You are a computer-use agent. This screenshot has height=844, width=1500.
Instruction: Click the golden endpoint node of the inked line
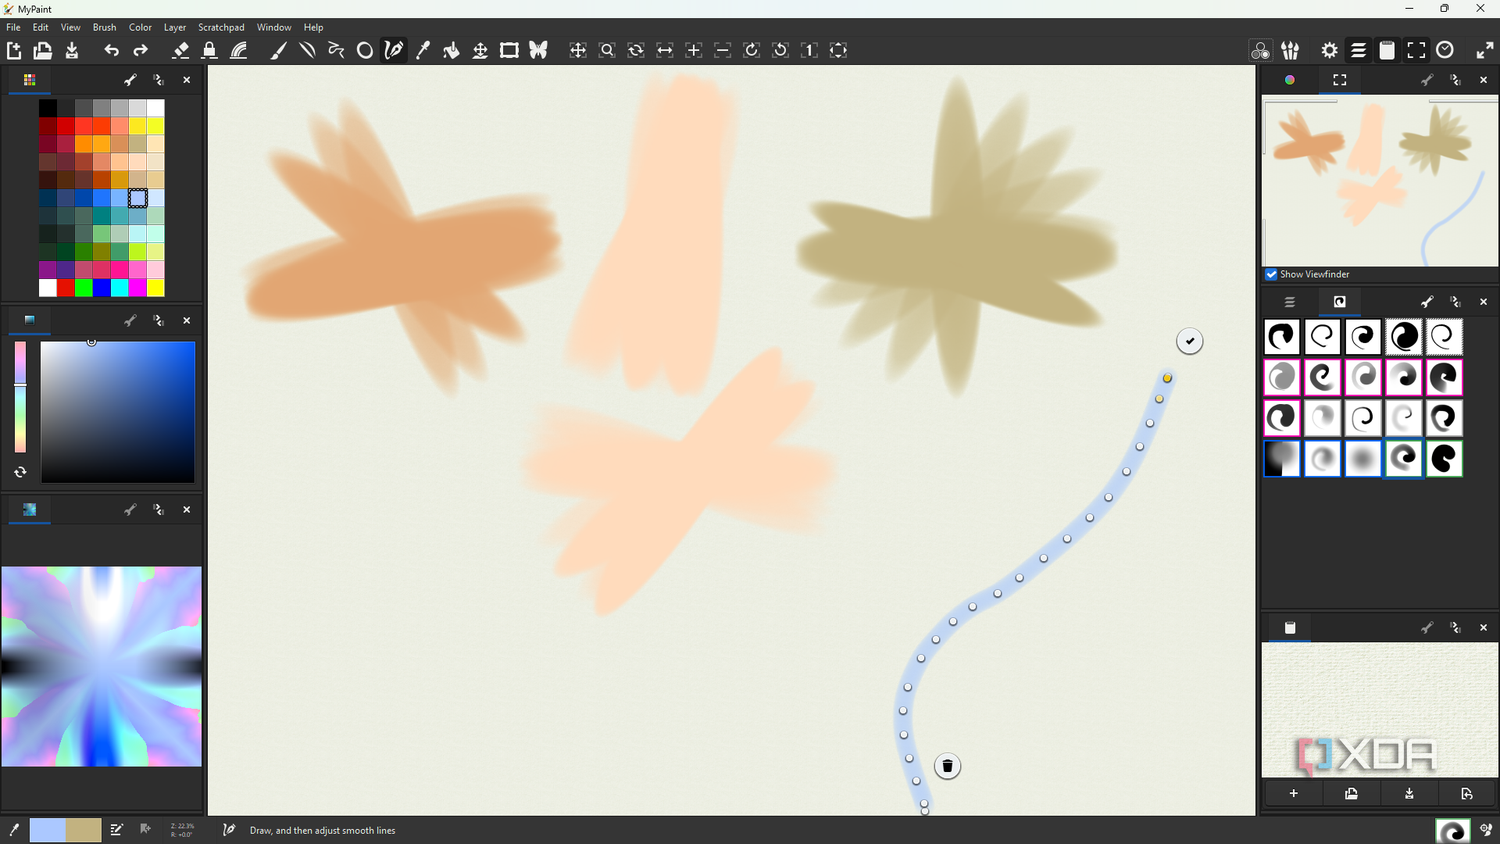click(x=1167, y=378)
